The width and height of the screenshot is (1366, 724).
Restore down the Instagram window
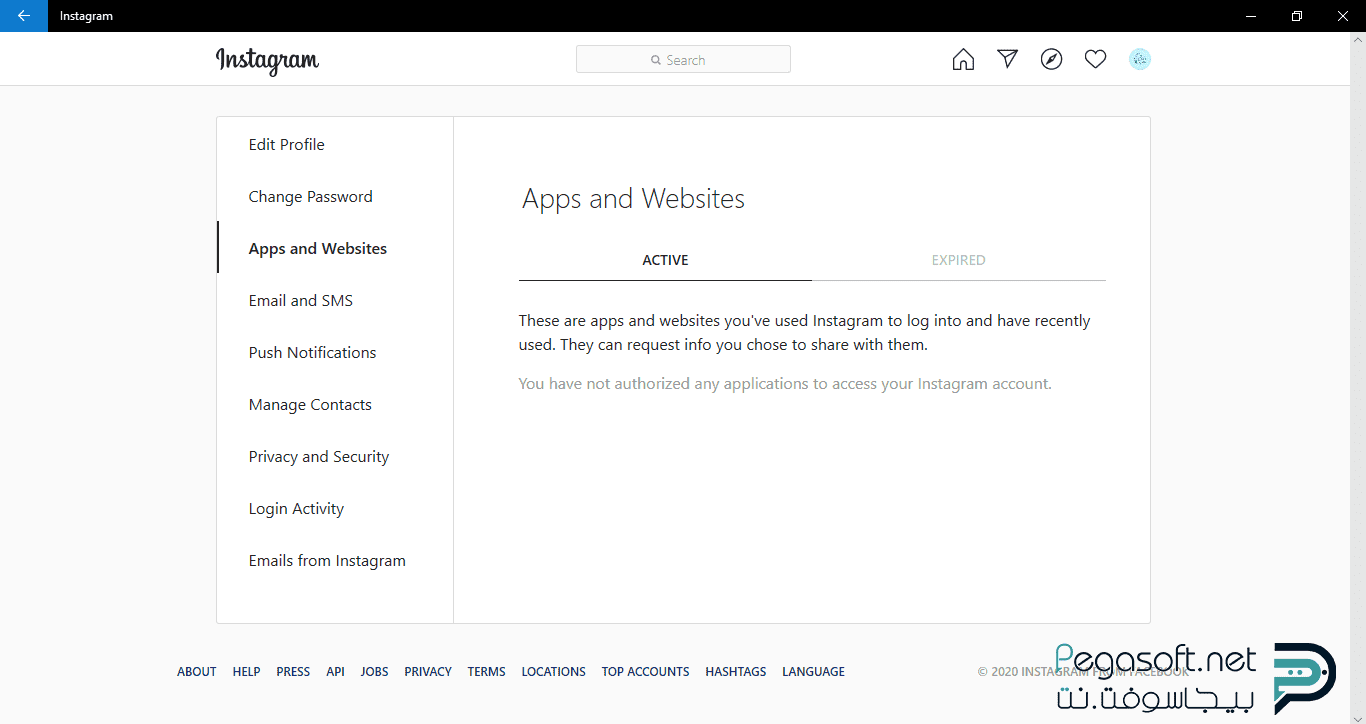(1297, 16)
